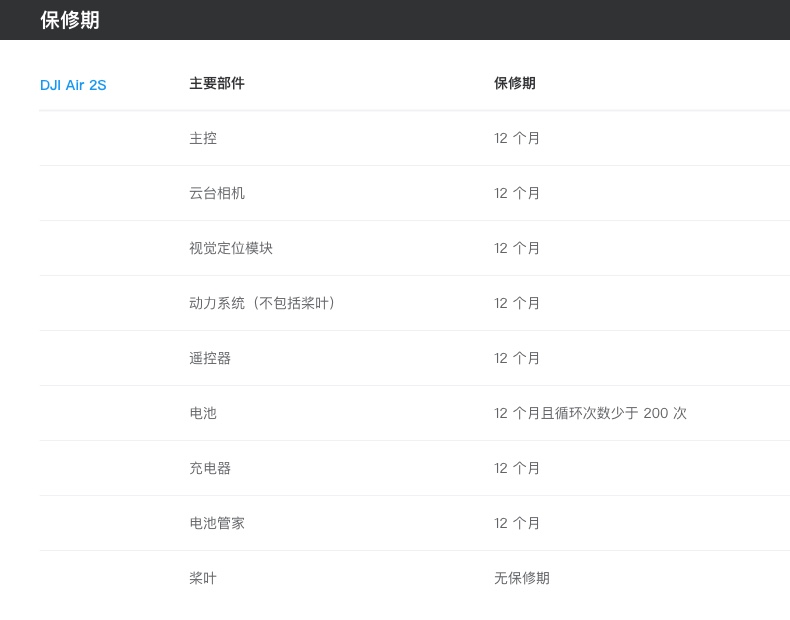Click the 12 个月 value for 充电器

516,468
